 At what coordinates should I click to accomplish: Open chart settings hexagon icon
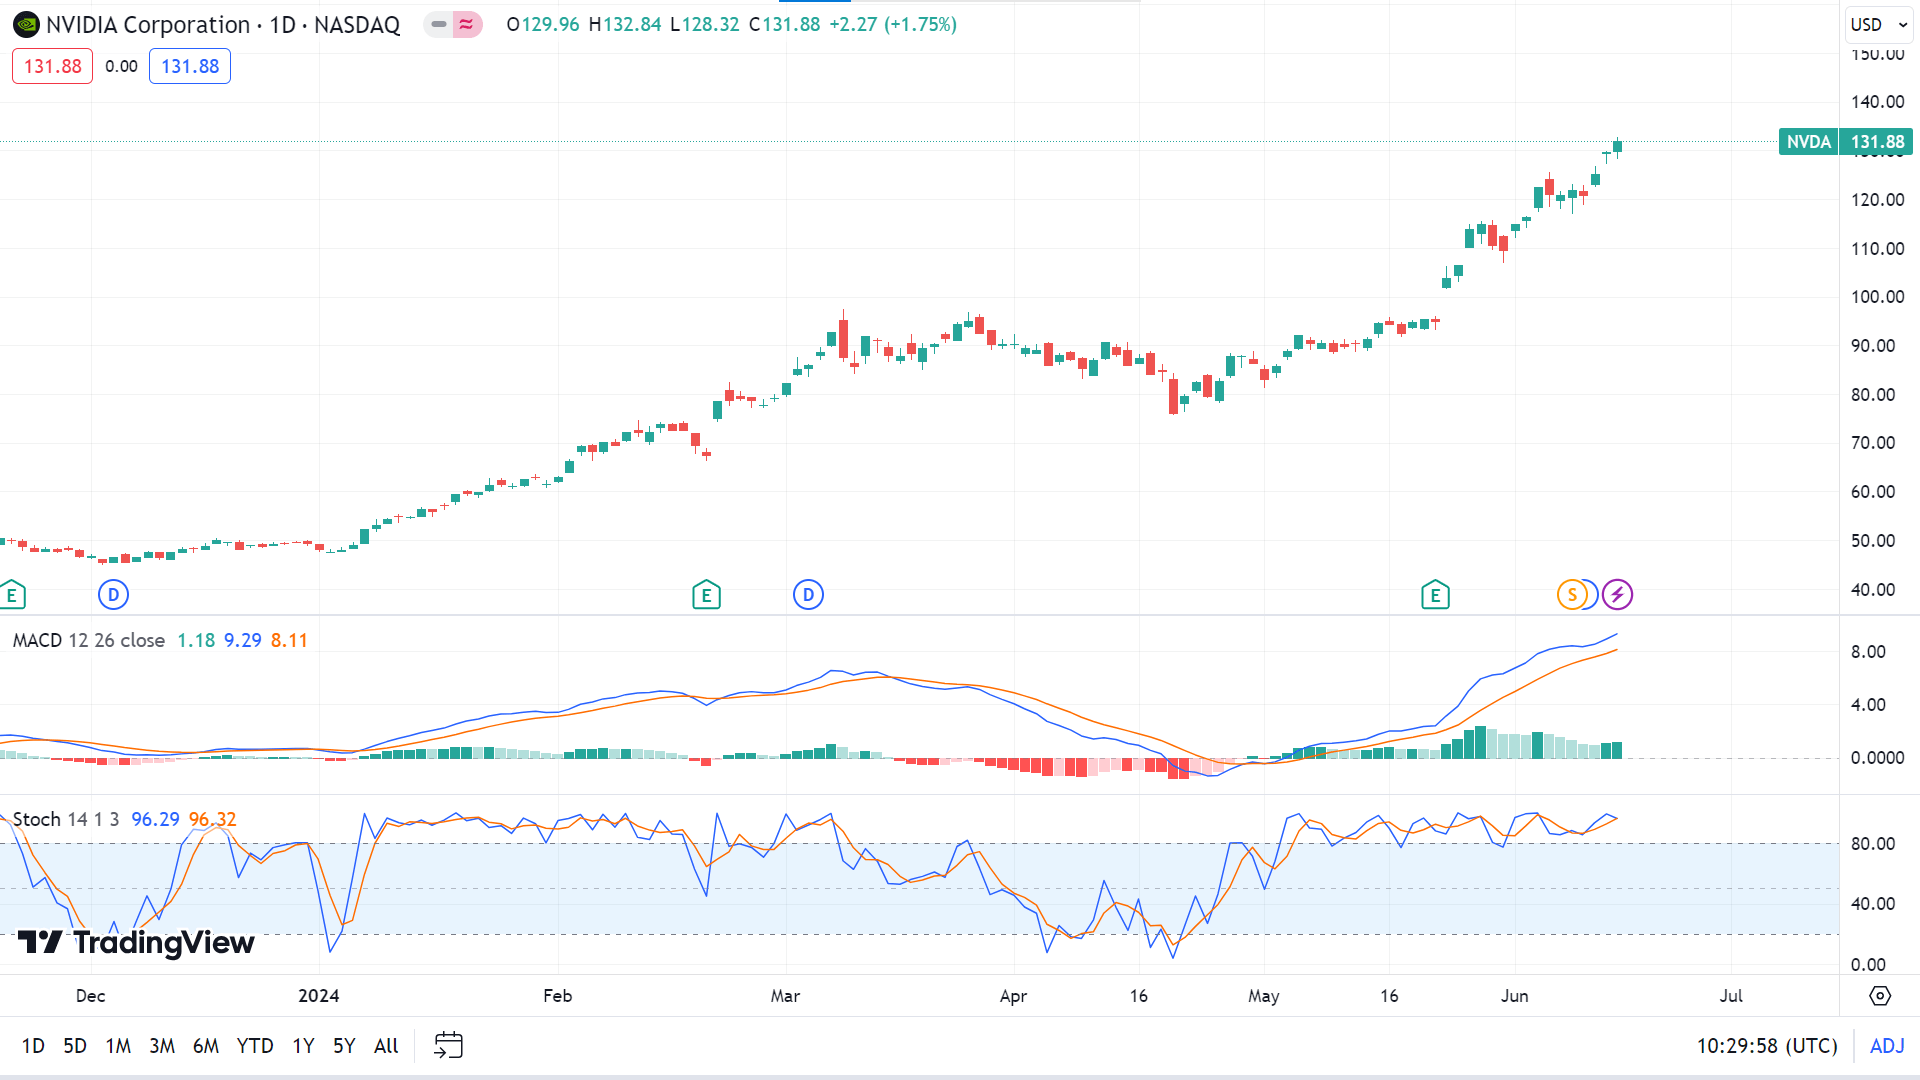pos(1880,996)
